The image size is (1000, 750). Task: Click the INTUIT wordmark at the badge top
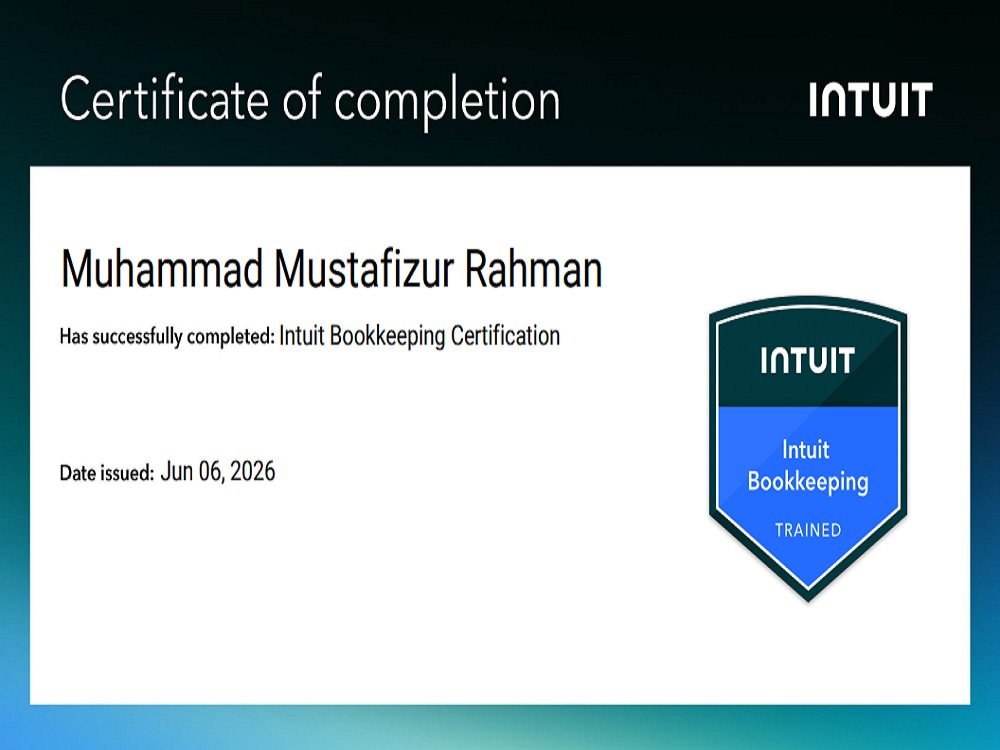(x=807, y=360)
